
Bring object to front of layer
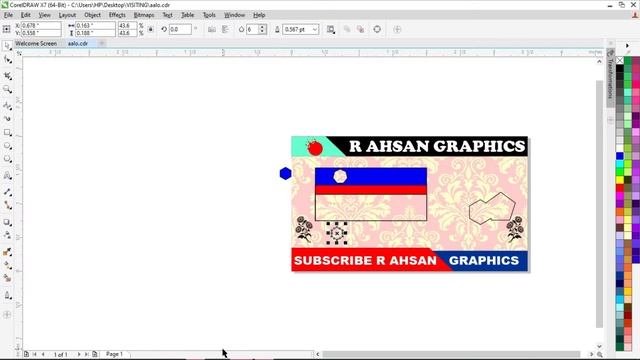tap(347, 29)
